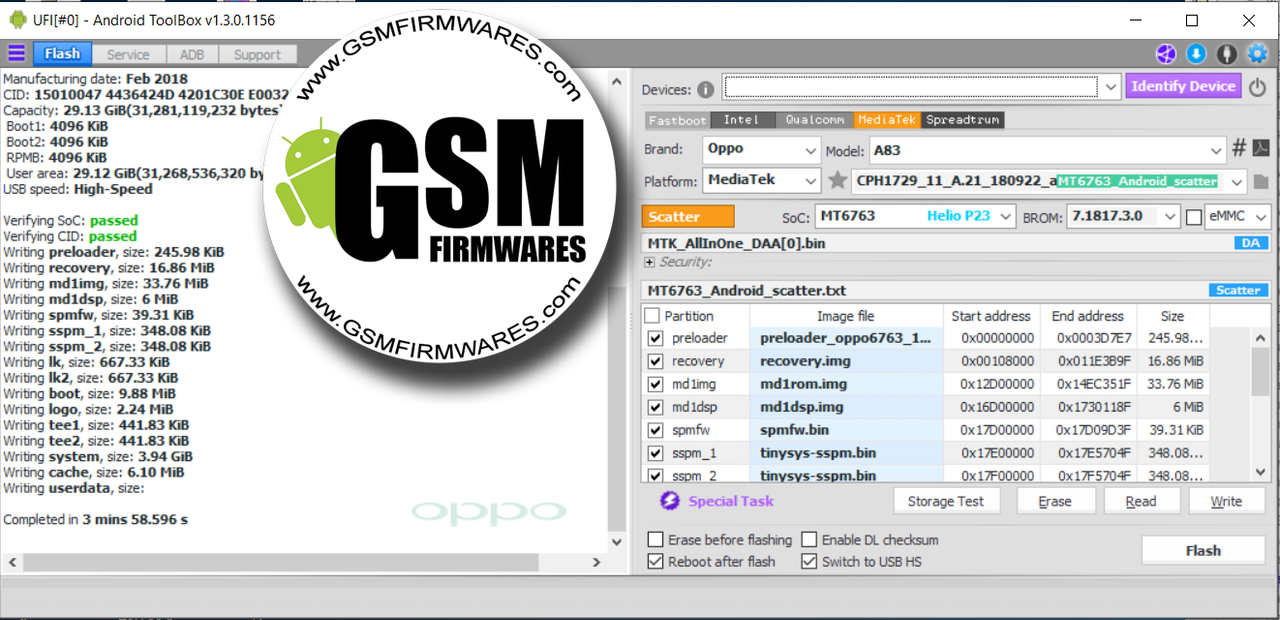The image size is (1280, 620).
Task: Click the favorites star icon beside Platform
Action: pos(838,181)
